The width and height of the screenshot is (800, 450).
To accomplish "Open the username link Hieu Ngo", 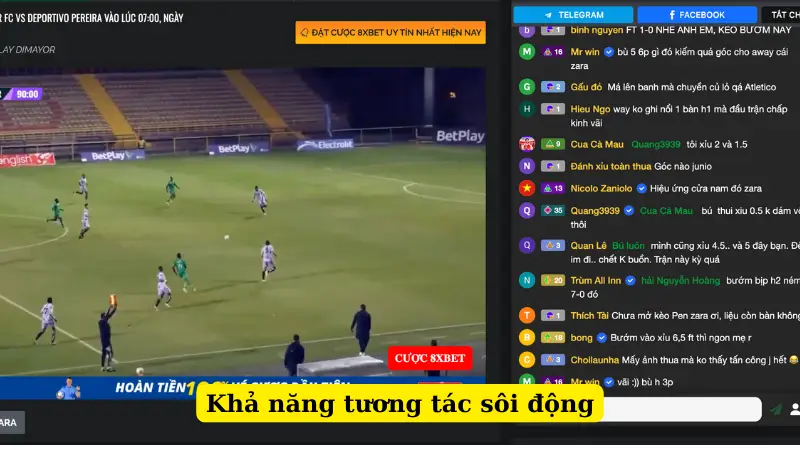I will point(590,109).
